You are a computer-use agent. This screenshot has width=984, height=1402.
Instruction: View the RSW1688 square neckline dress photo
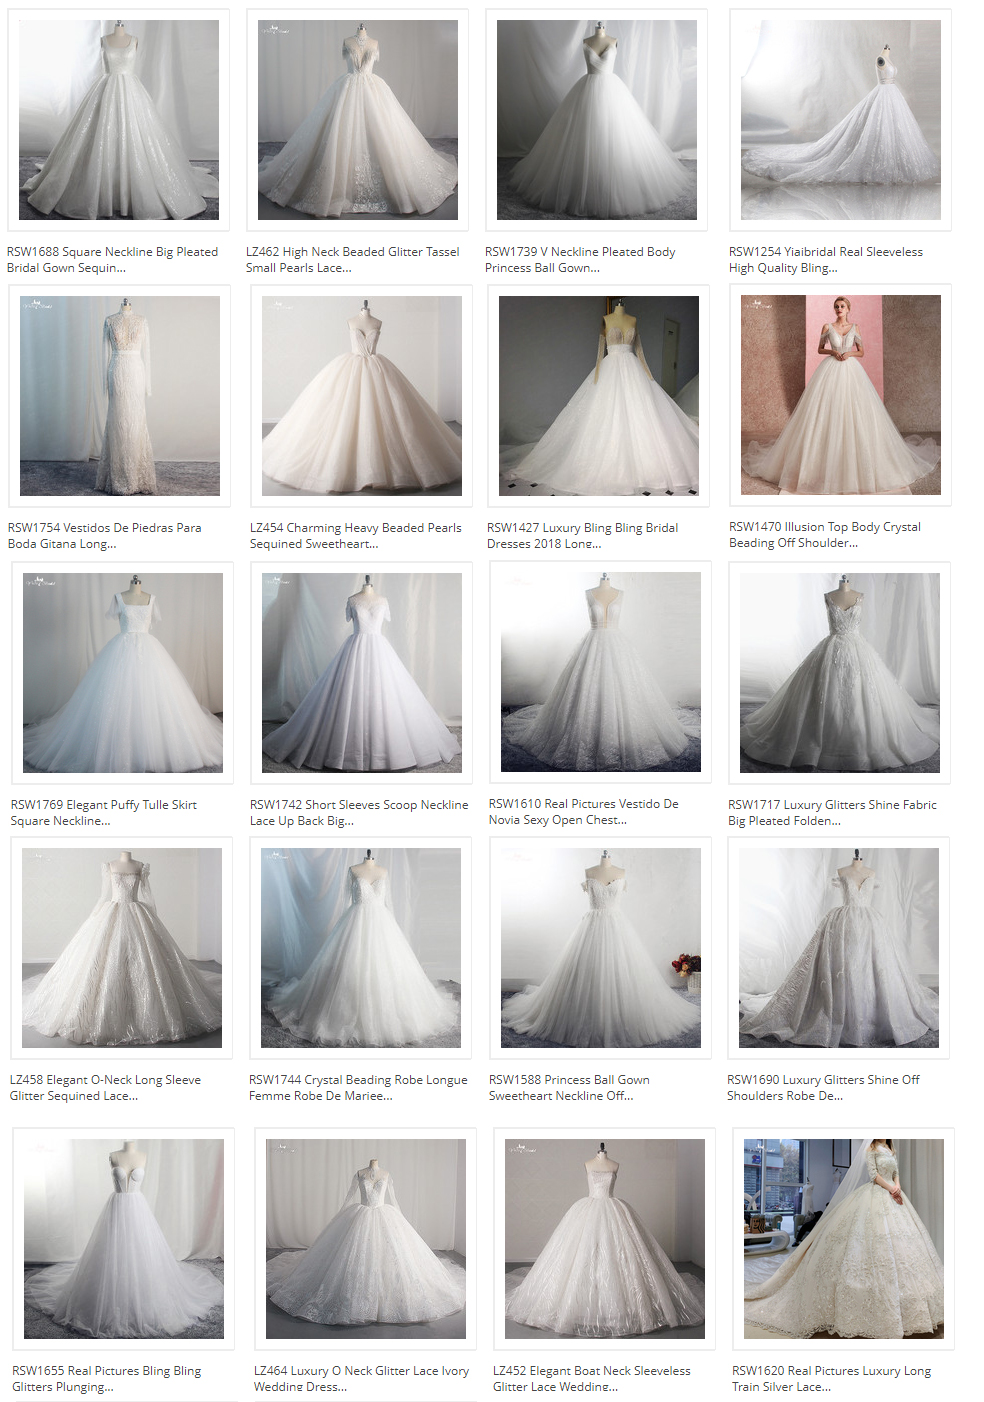120,118
